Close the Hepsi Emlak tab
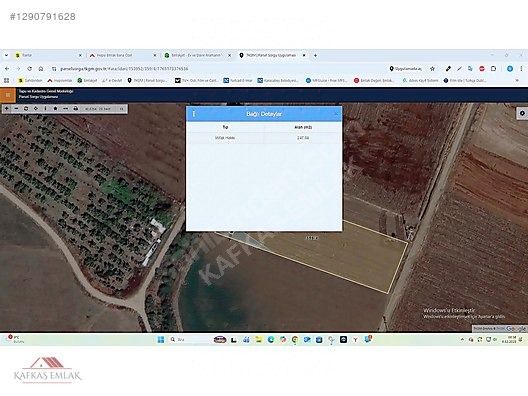Screen dimensions: 528x396 pos(155,55)
